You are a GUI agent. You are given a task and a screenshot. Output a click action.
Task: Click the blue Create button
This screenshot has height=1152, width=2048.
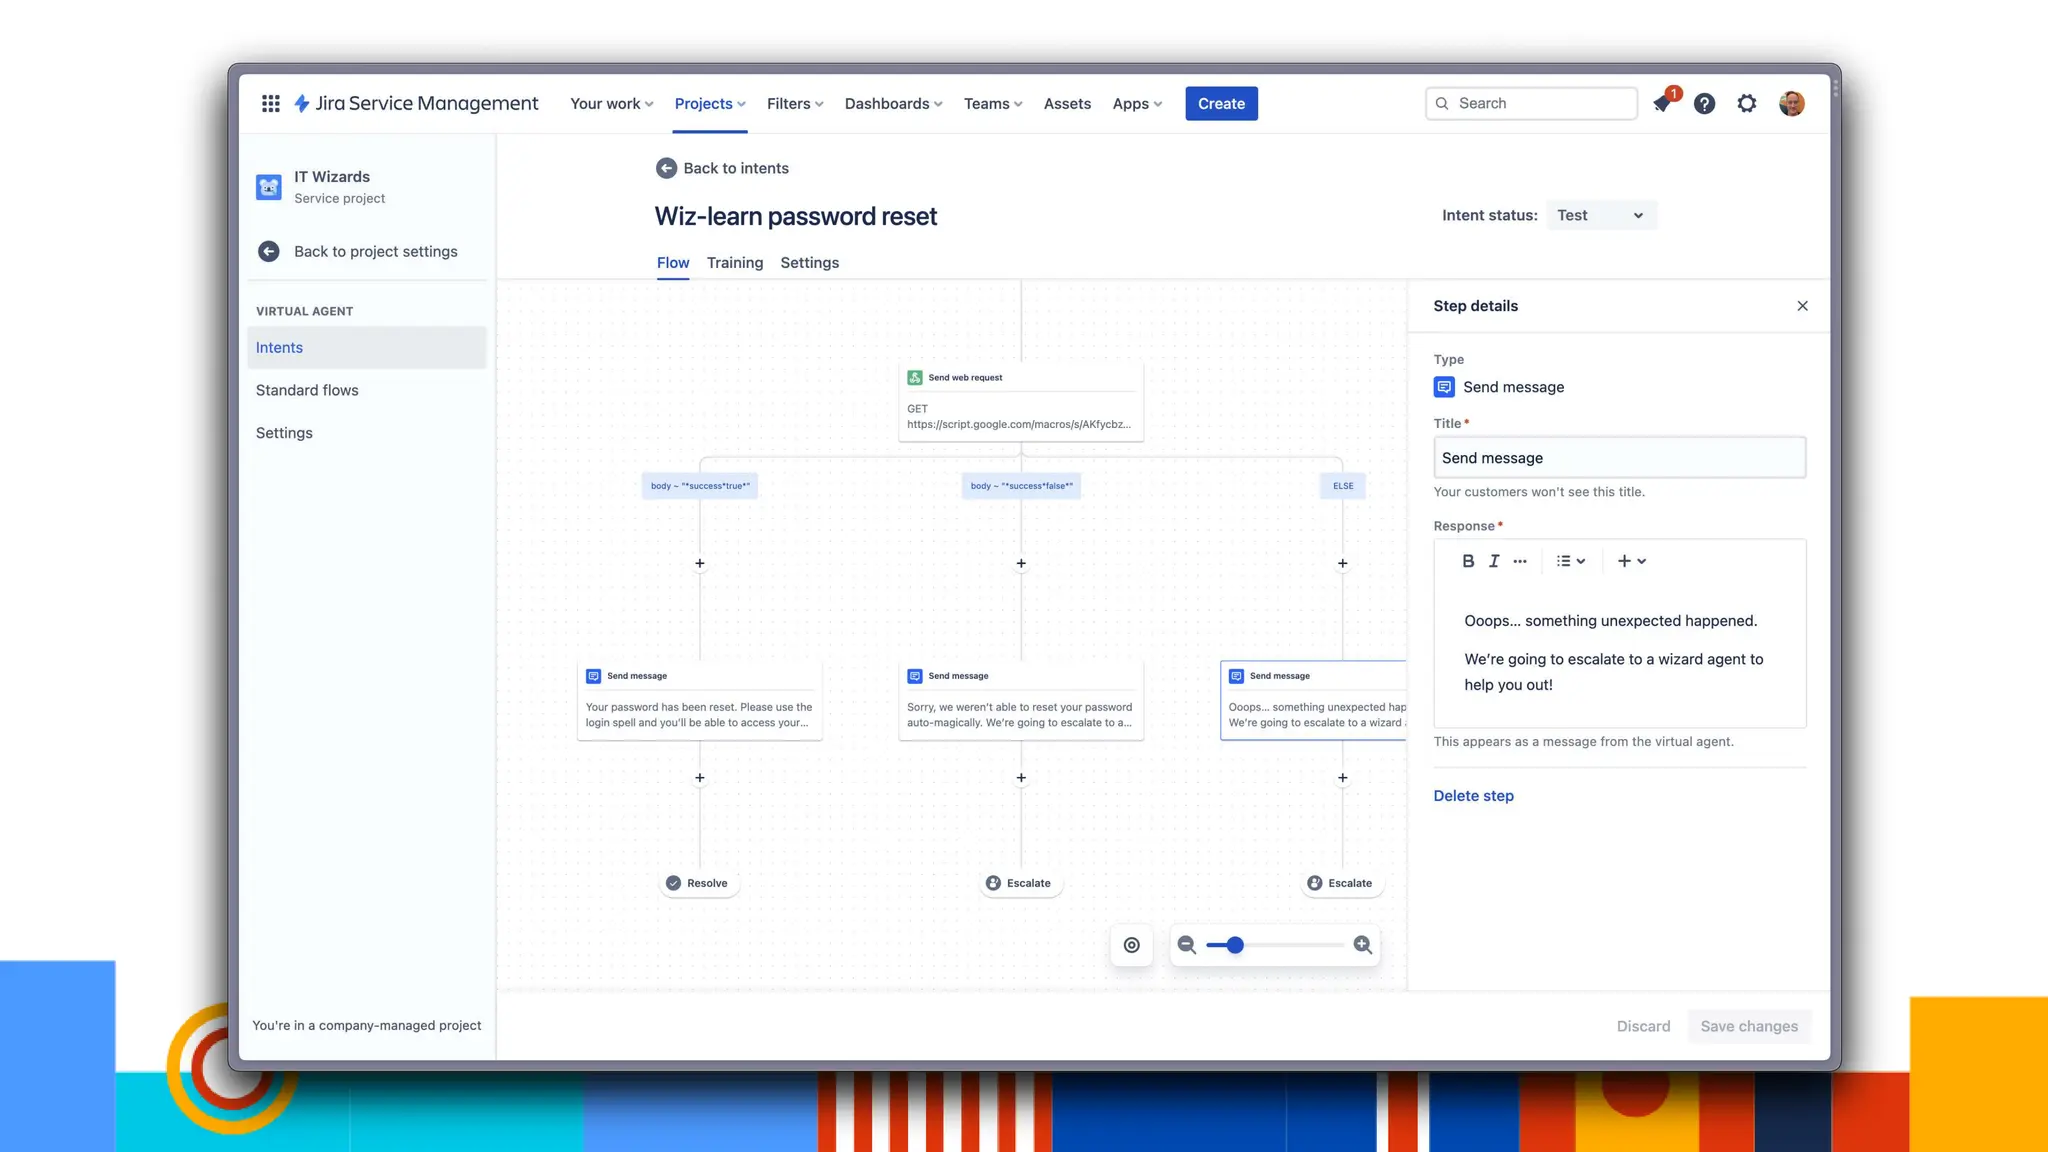[x=1221, y=103]
